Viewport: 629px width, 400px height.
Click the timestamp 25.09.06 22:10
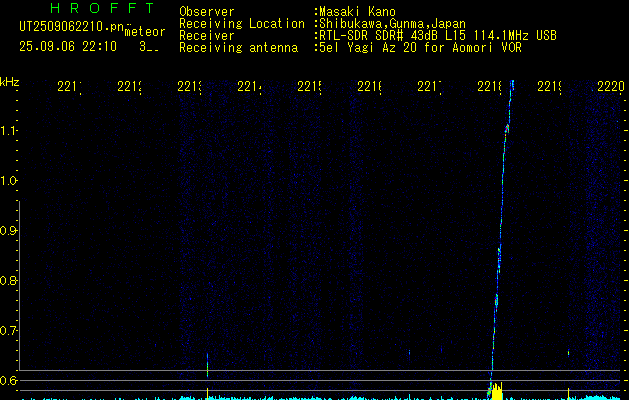pyautogui.click(x=68, y=47)
